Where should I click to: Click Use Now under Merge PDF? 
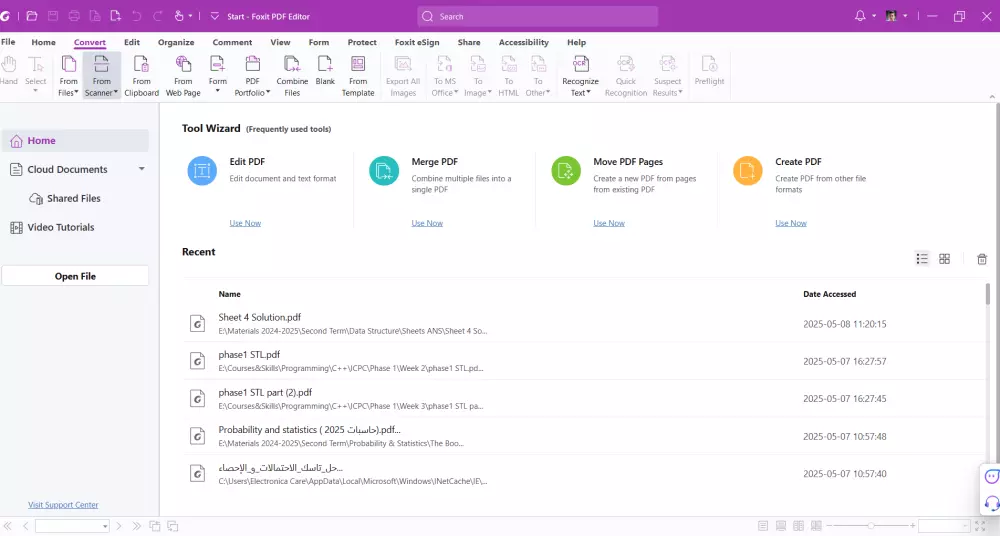point(427,223)
